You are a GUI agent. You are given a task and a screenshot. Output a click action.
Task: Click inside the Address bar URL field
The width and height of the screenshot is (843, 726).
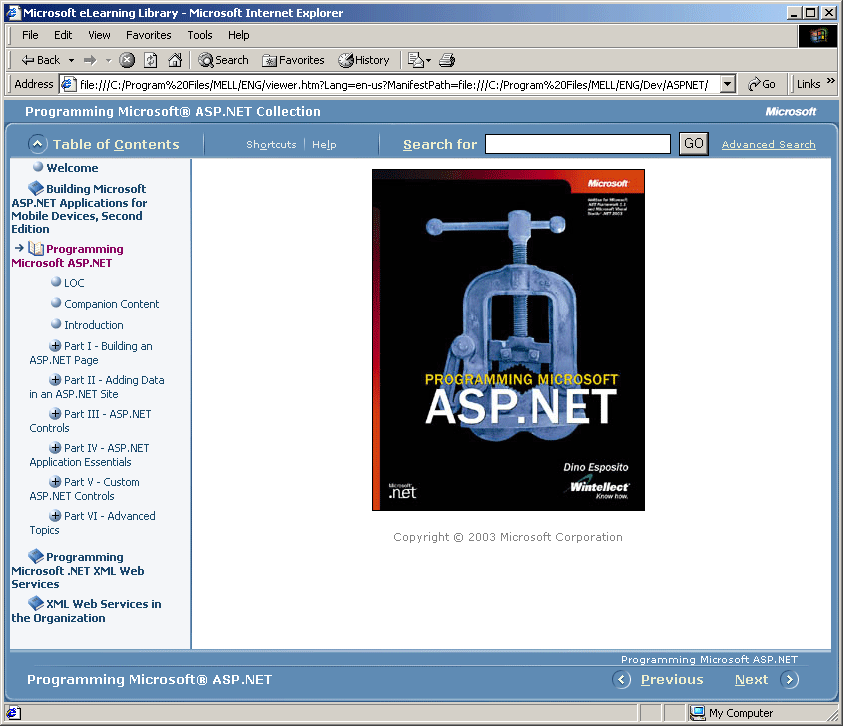tap(395, 84)
